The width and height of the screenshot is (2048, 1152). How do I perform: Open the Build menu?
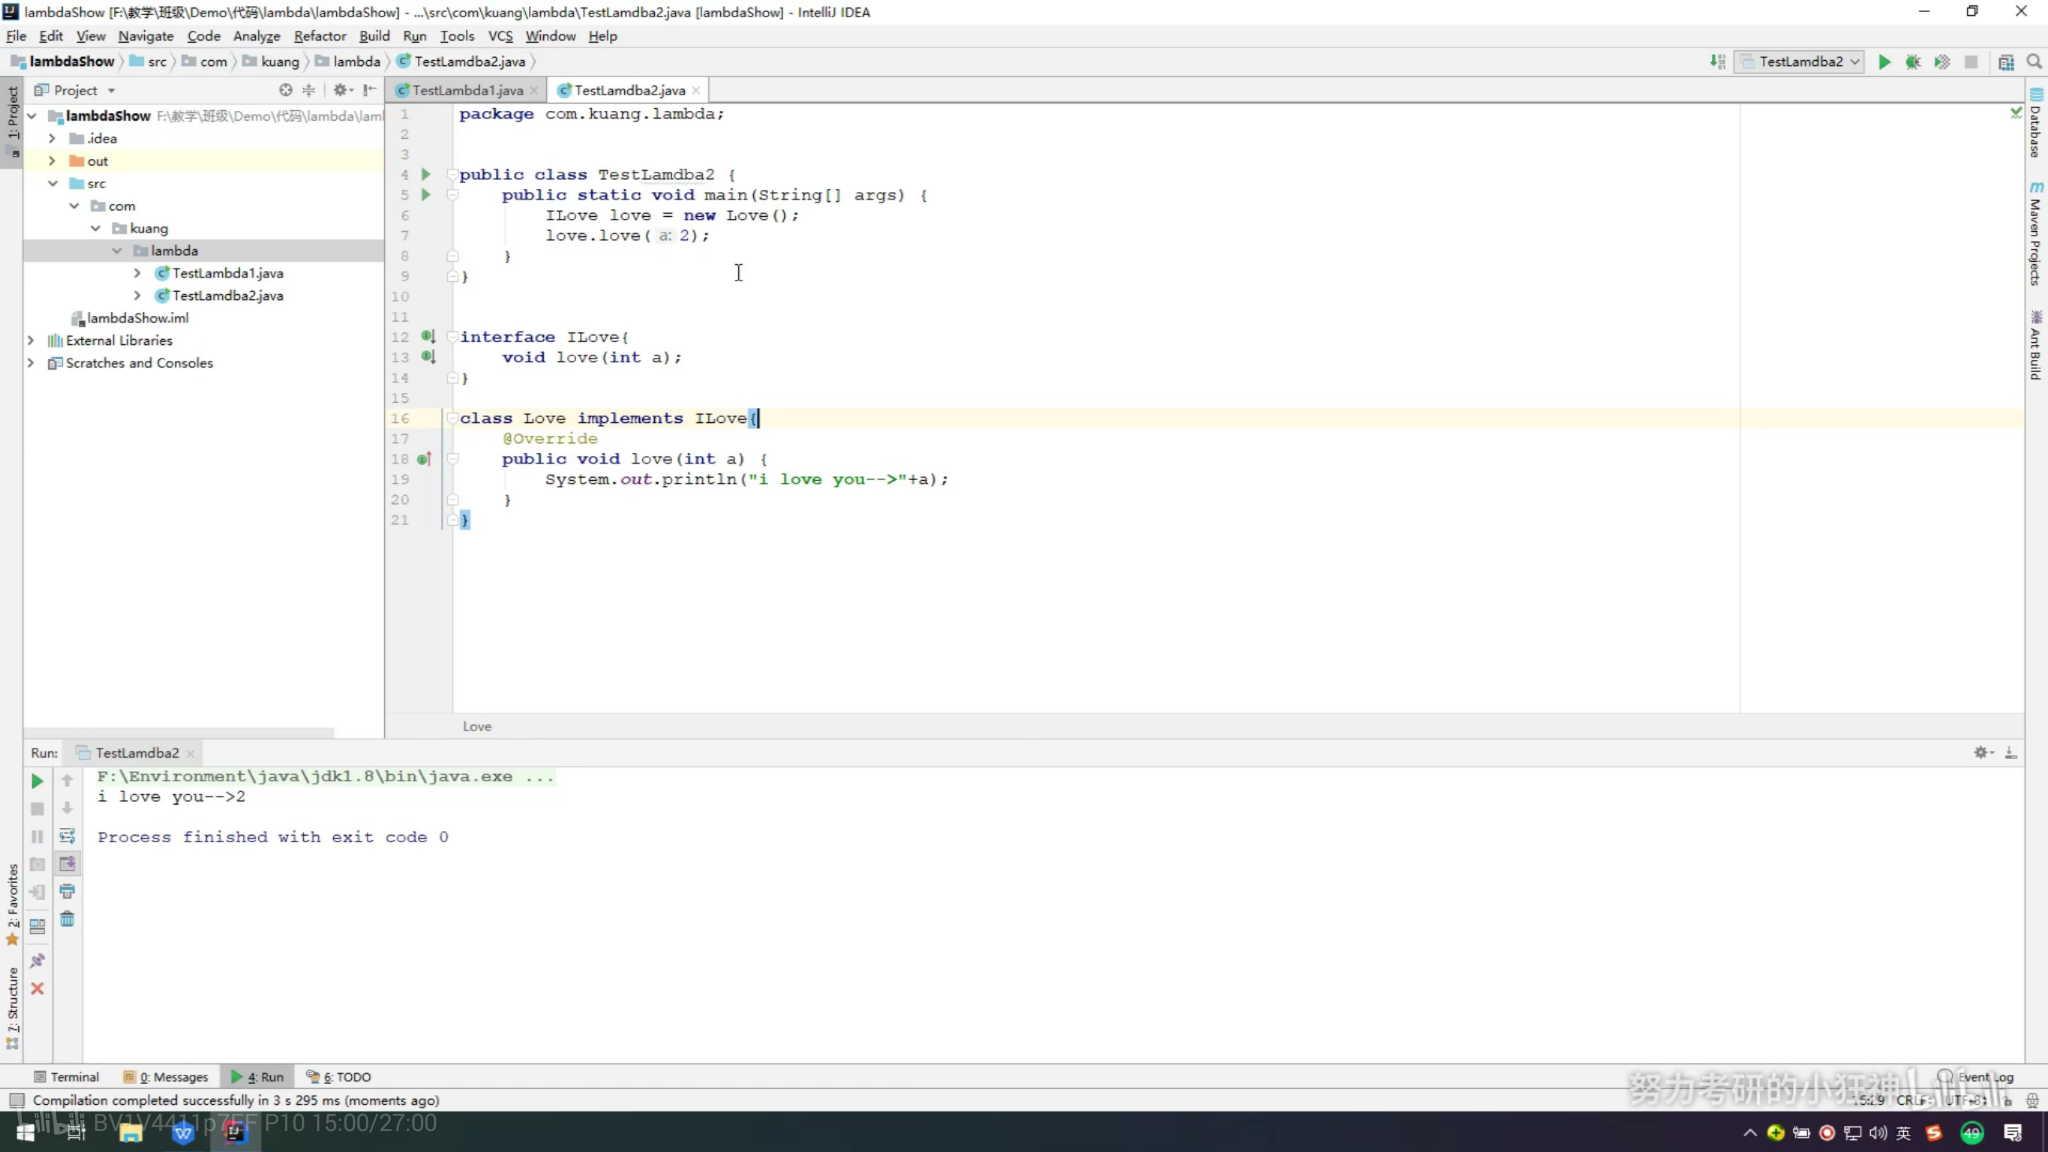[x=374, y=36]
